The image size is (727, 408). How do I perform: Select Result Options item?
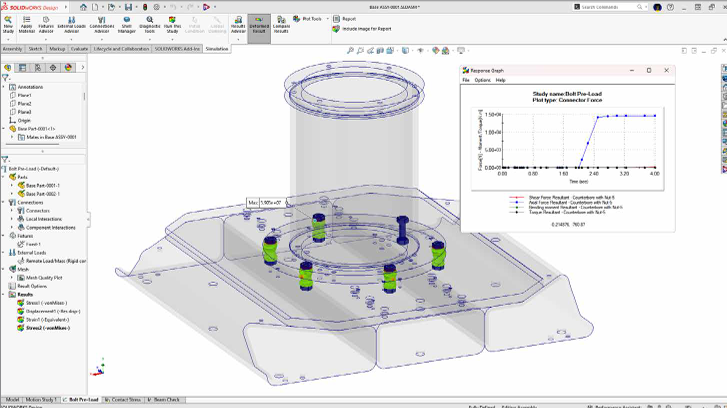(x=32, y=286)
